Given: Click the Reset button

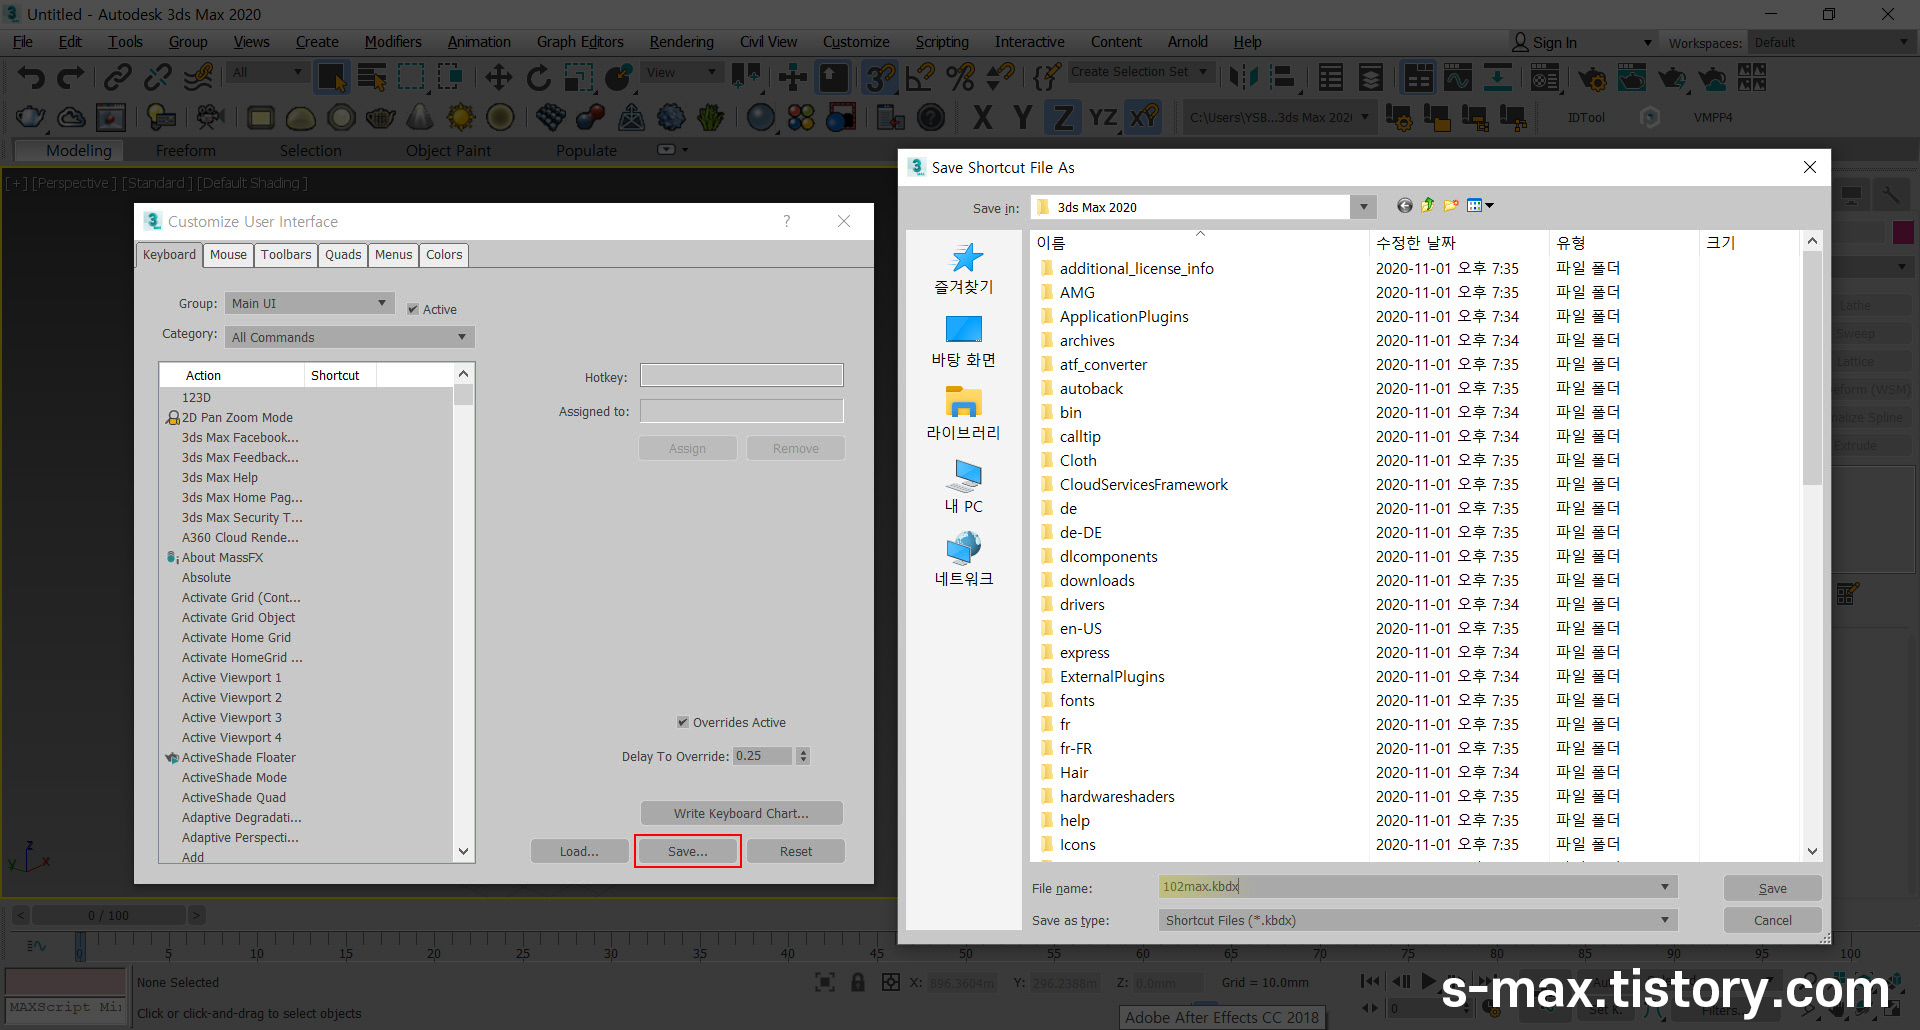Looking at the screenshot, I should click(x=796, y=851).
